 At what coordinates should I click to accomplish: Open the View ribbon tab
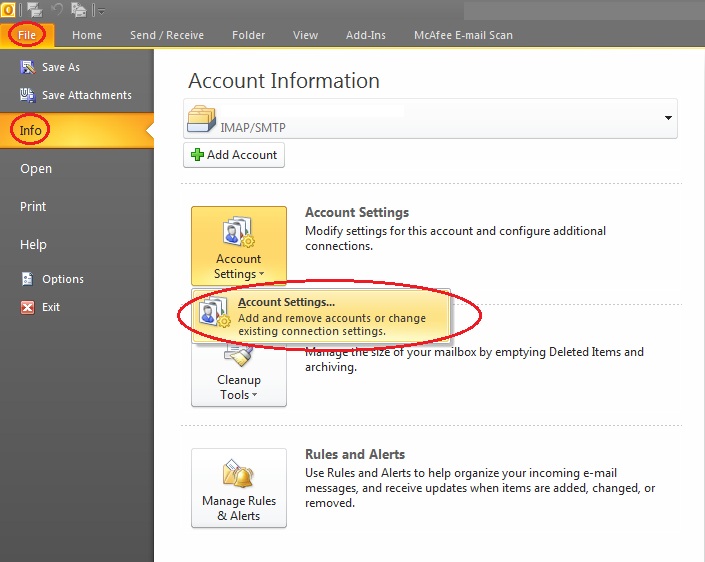pyautogui.click(x=305, y=35)
